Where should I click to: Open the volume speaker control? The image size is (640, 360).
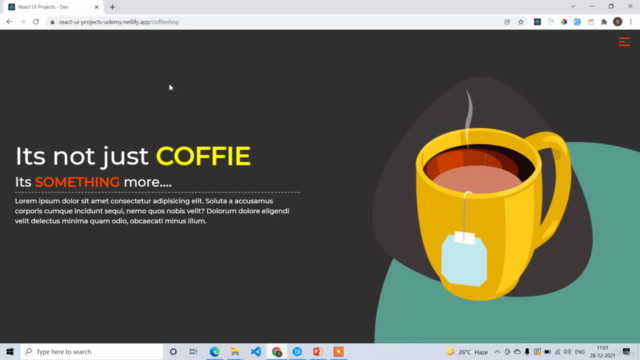[x=567, y=352]
